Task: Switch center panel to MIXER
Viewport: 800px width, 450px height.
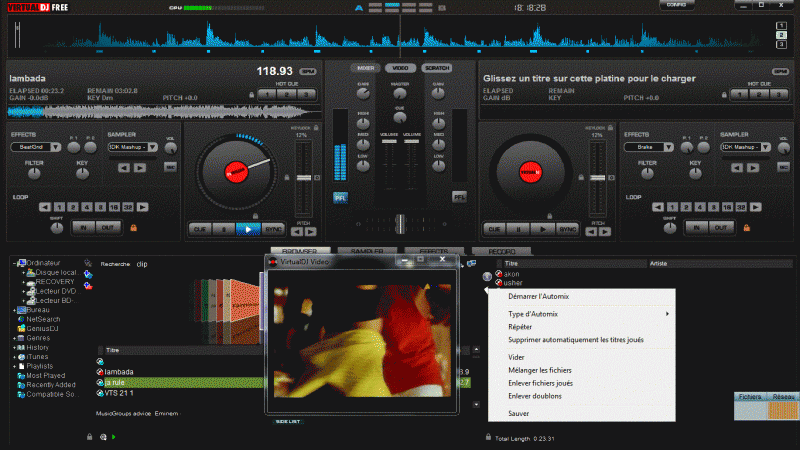Action: click(365, 68)
